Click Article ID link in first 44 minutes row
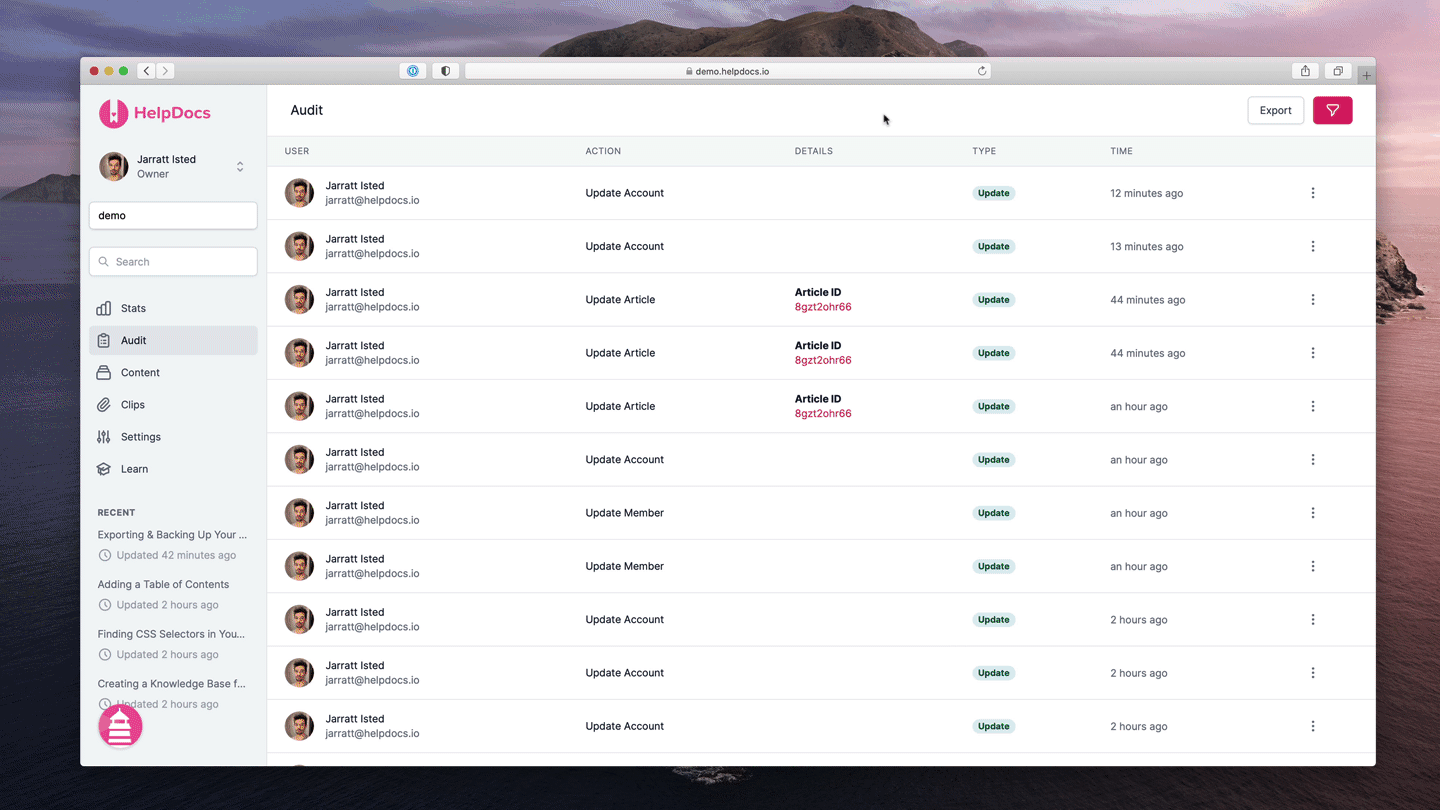The image size is (1440, 810). (x=823, y=307)
